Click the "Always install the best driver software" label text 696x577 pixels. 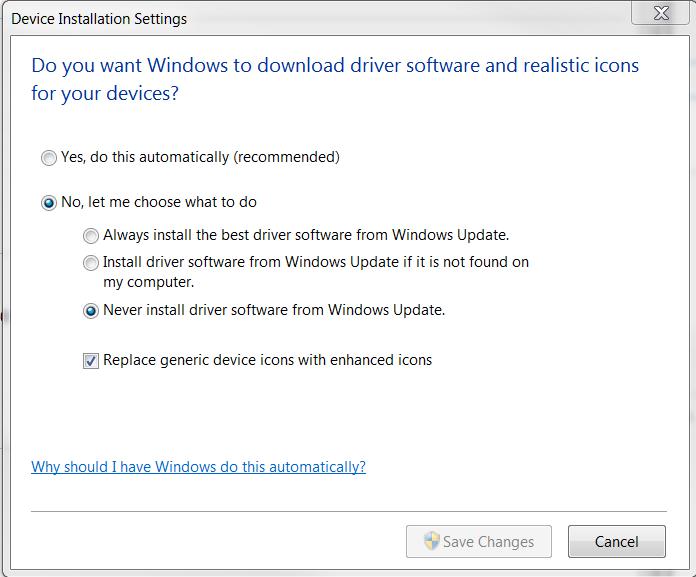[306, 235]
